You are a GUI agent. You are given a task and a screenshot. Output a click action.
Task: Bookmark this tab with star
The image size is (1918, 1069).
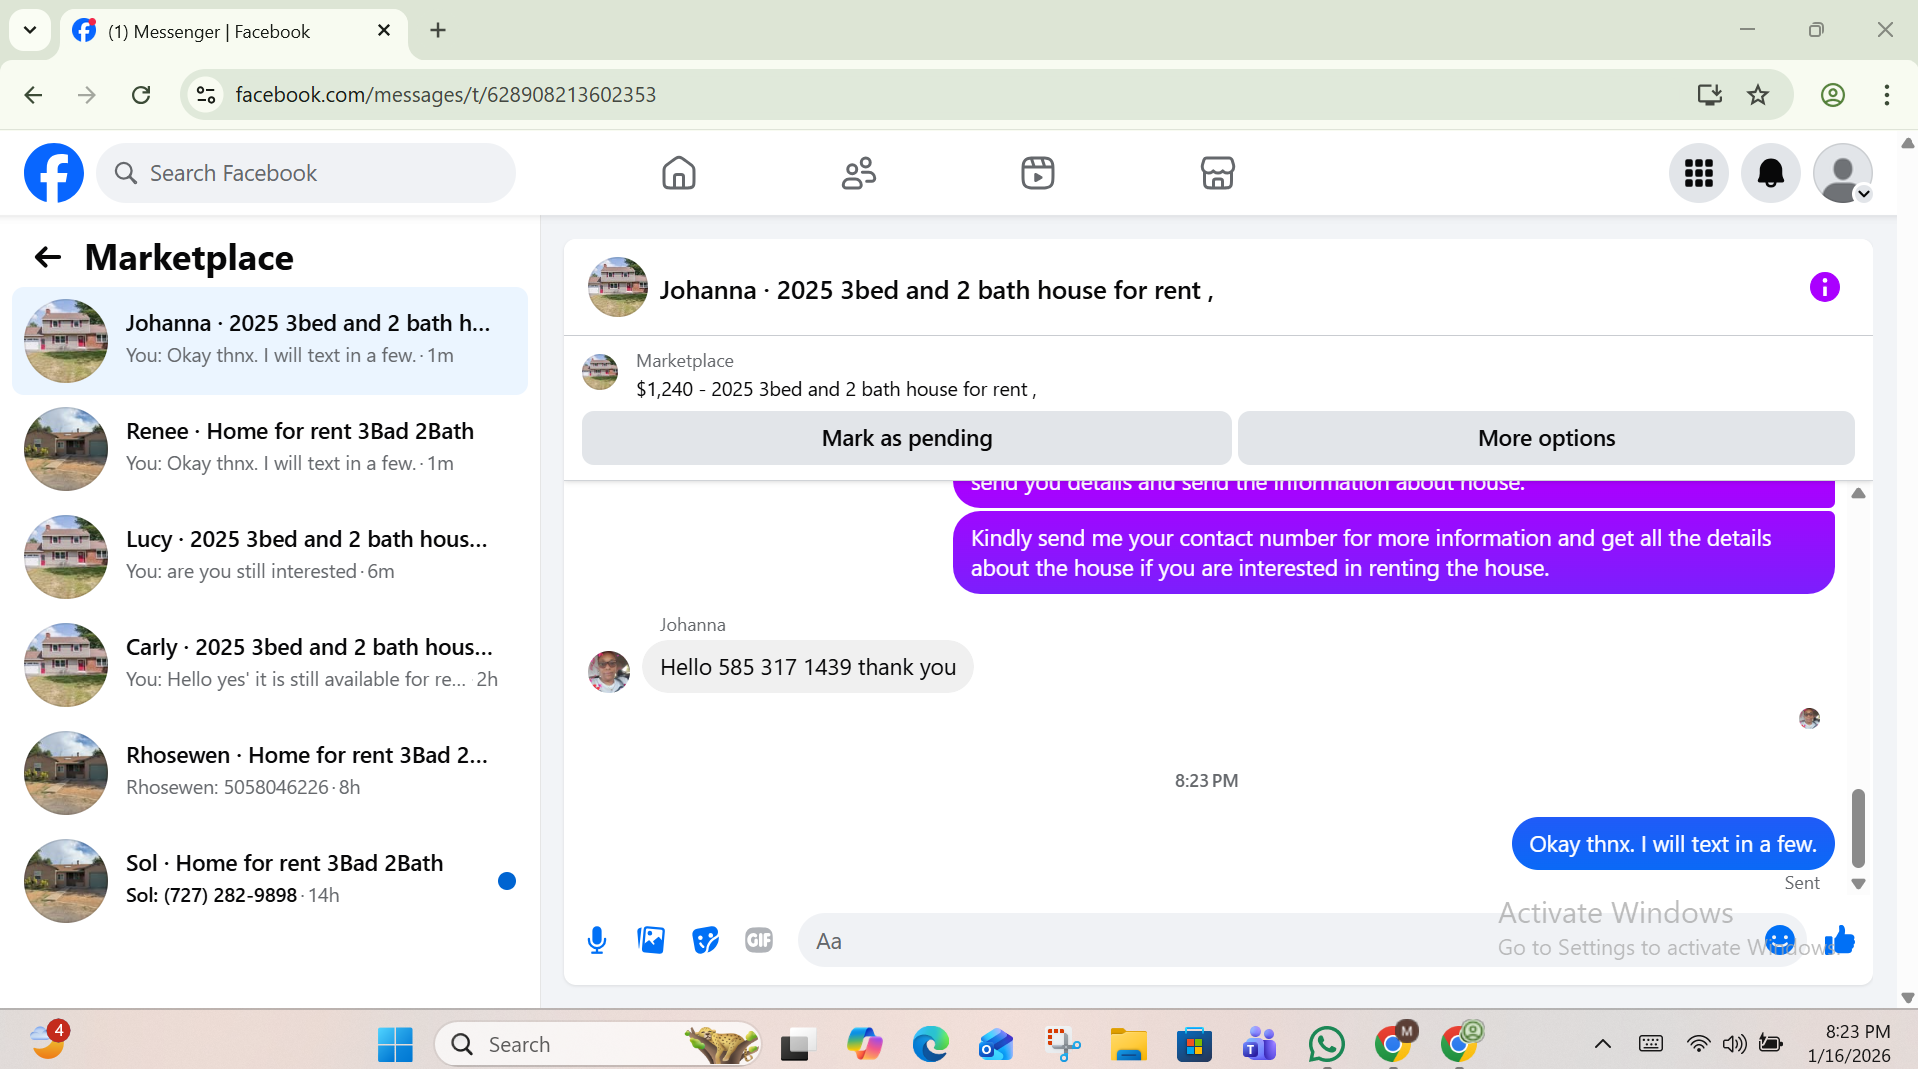point(1757,95)
